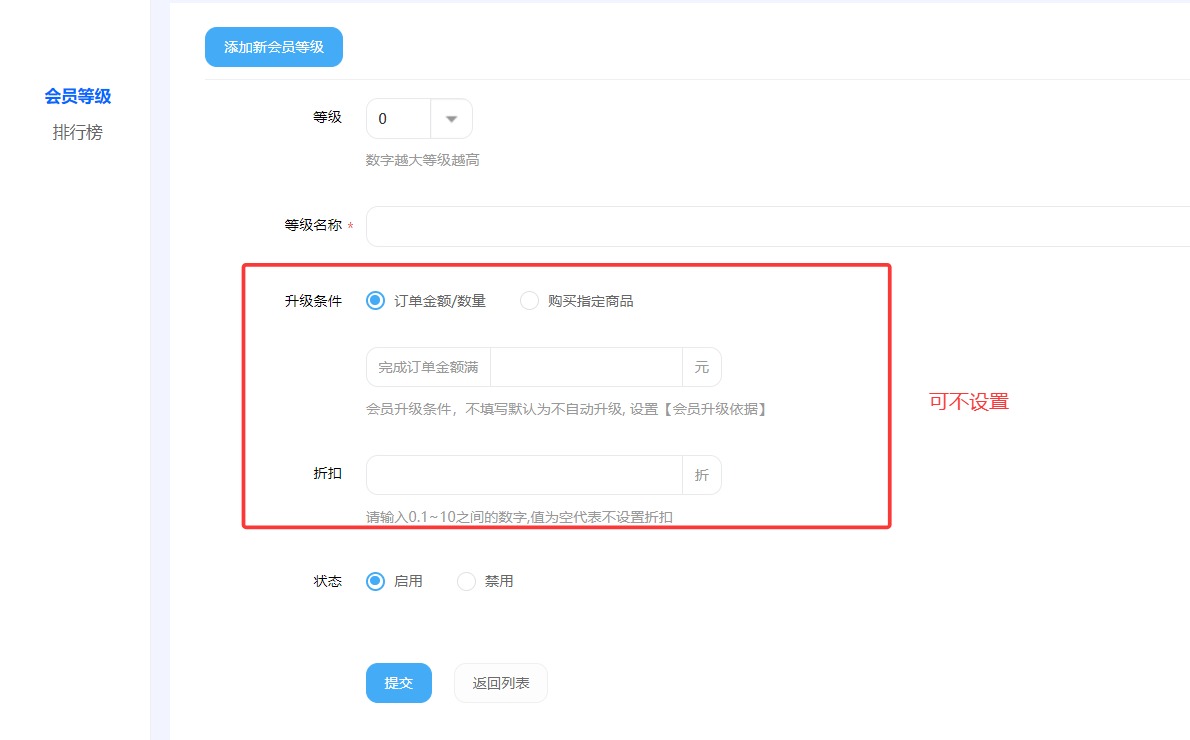Click the dropdown arrow beside value 0
The height and width of the screenshot is (740, 1190).
(451, 118)
